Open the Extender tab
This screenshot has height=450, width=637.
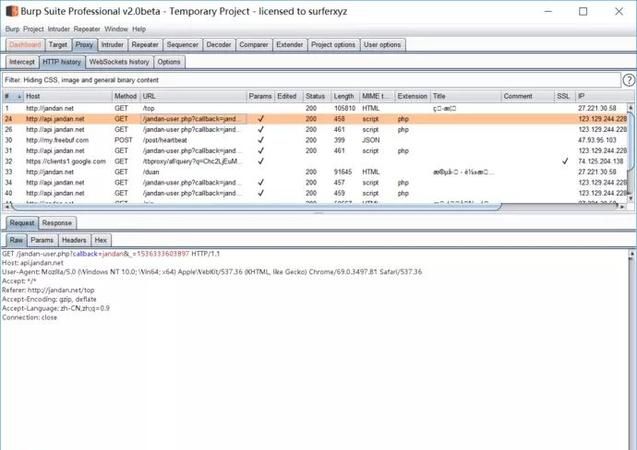coord(290,45)
